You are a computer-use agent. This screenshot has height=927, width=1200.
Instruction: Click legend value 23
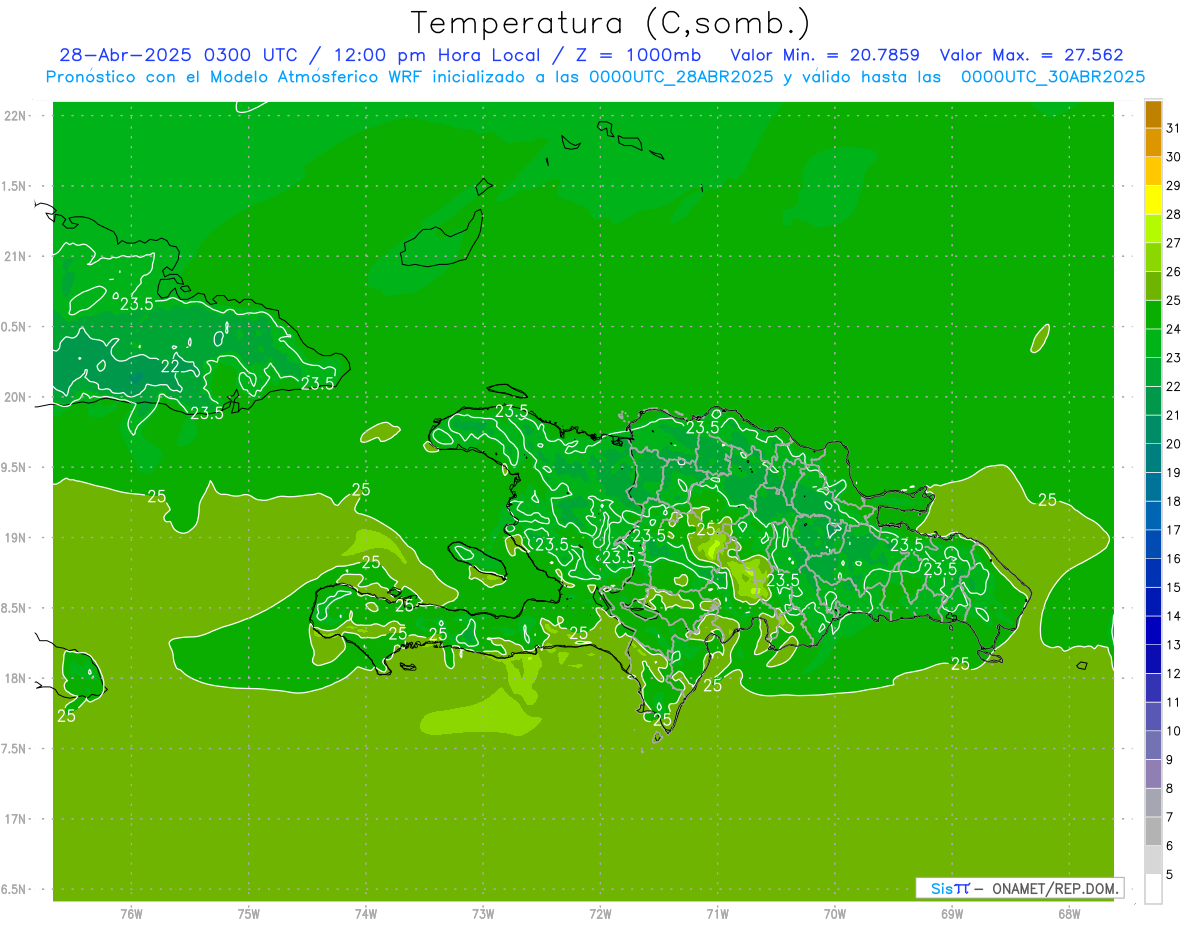(x=1173, y=358)
